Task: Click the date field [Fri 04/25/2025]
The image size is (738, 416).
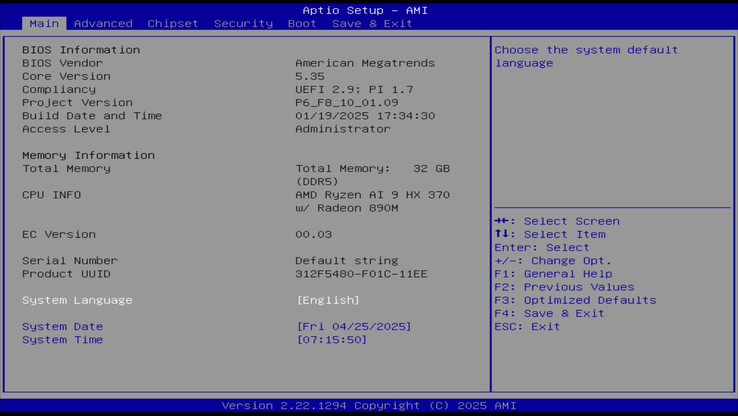Action: coord(354,327)
